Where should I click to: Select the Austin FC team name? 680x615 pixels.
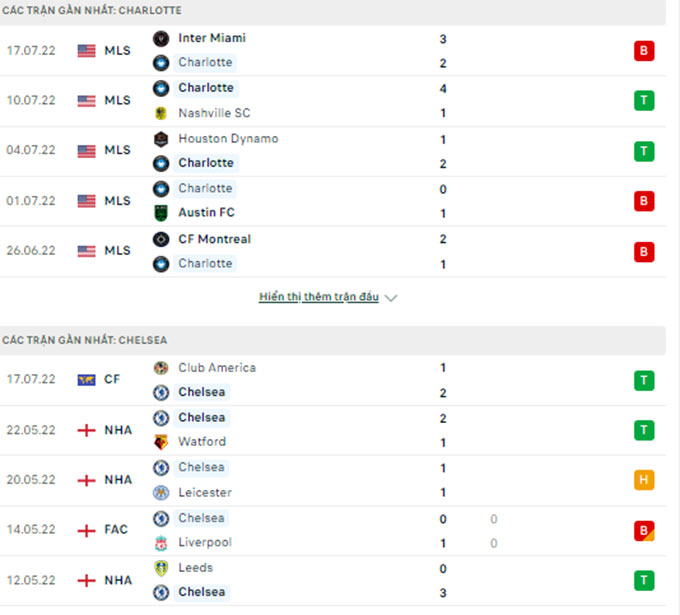click(206, 213)
